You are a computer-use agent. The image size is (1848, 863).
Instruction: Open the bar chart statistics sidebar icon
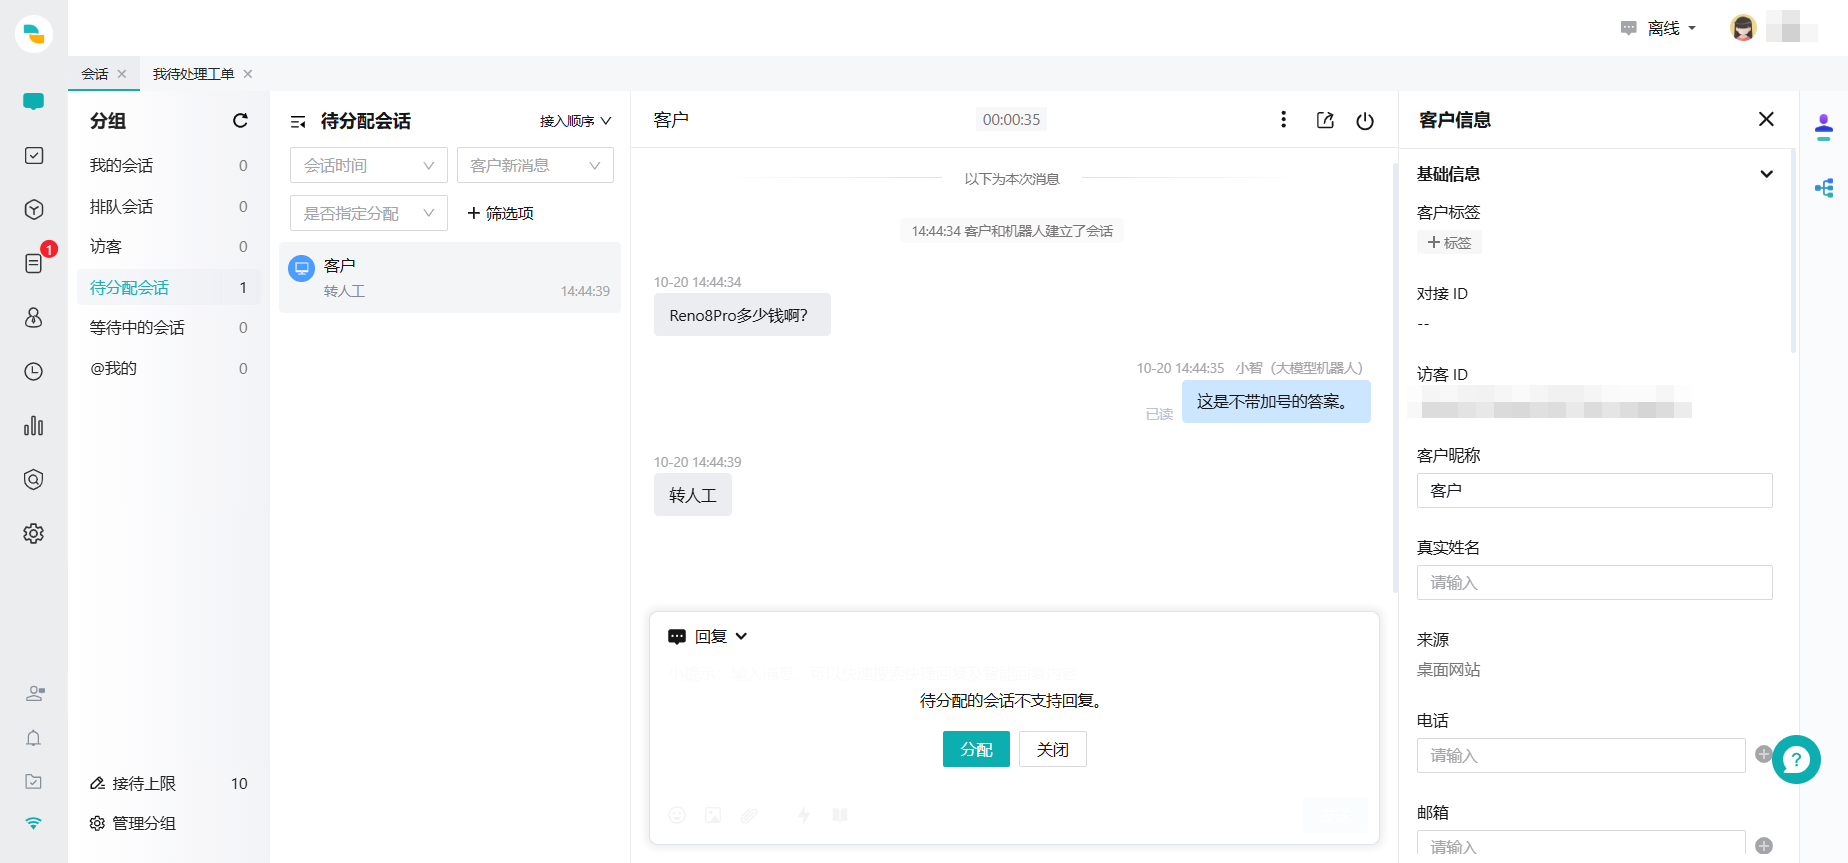pyautogui.click(x=33, y=425)
